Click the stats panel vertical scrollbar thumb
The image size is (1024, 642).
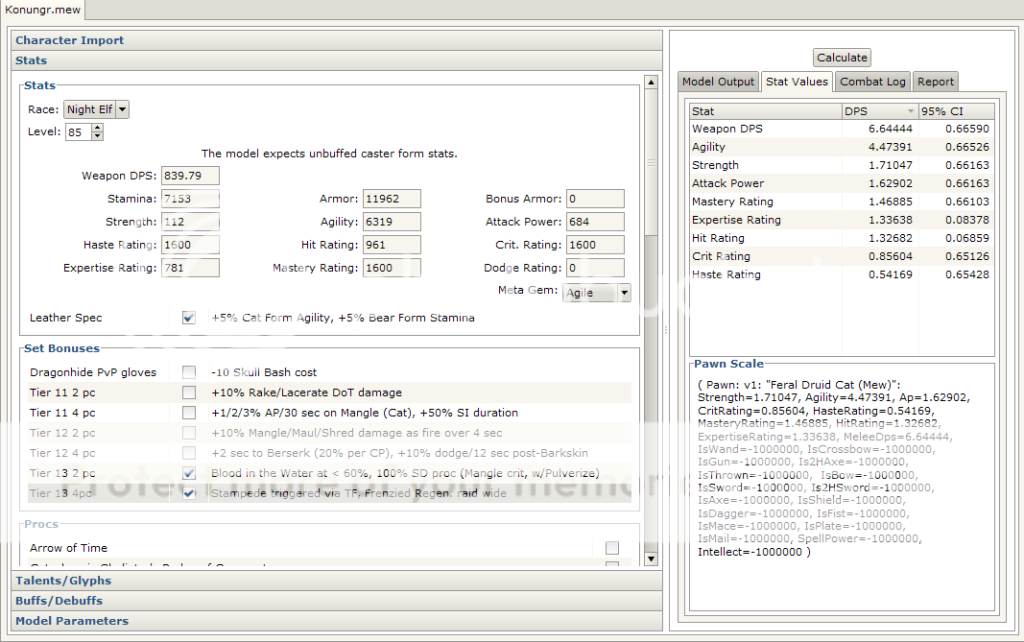pos(650,163)
